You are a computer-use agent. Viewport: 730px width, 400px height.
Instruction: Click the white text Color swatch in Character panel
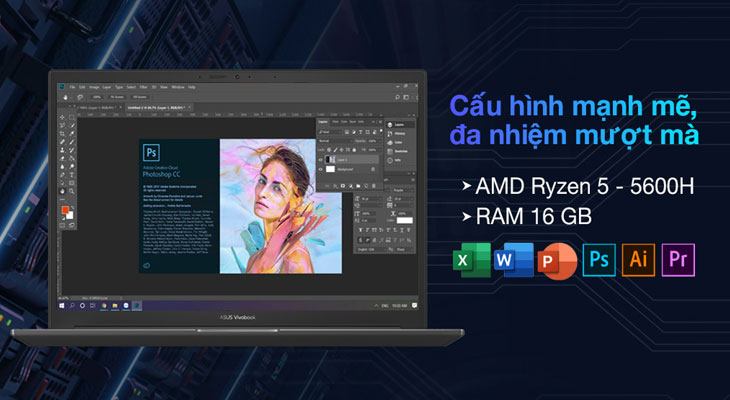(405, 220)
